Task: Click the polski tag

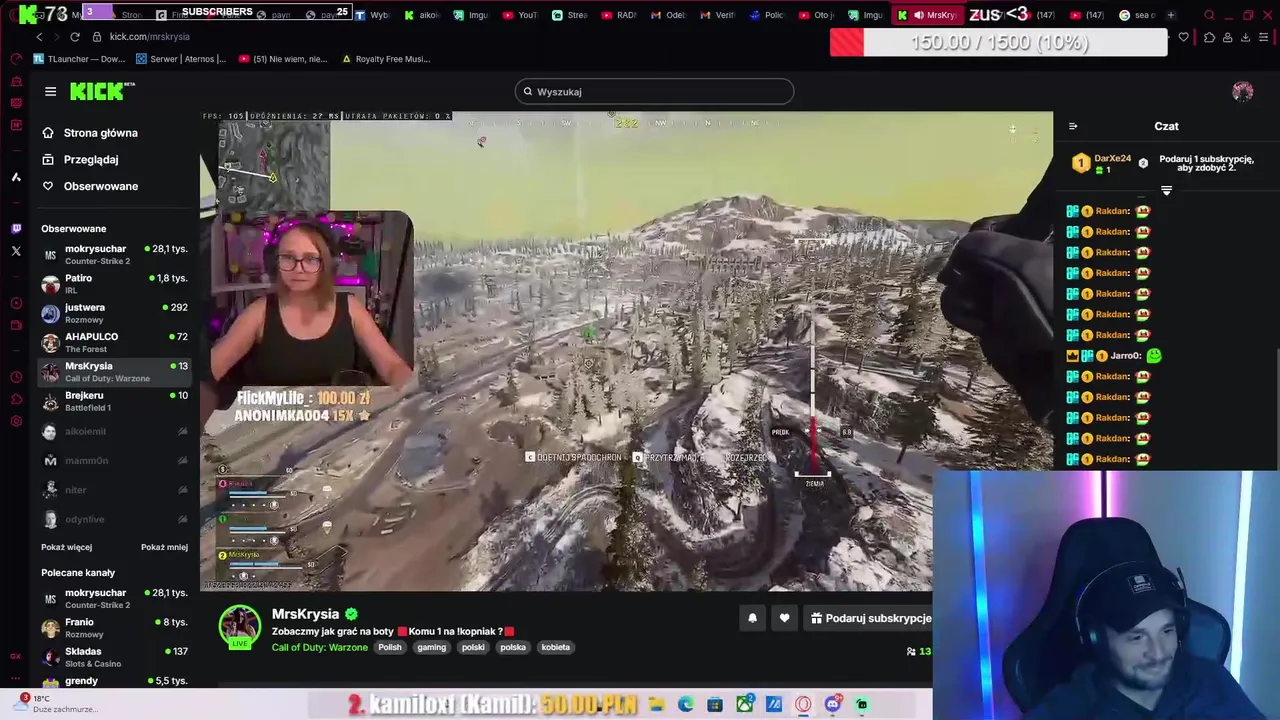Action: [473, 647]
